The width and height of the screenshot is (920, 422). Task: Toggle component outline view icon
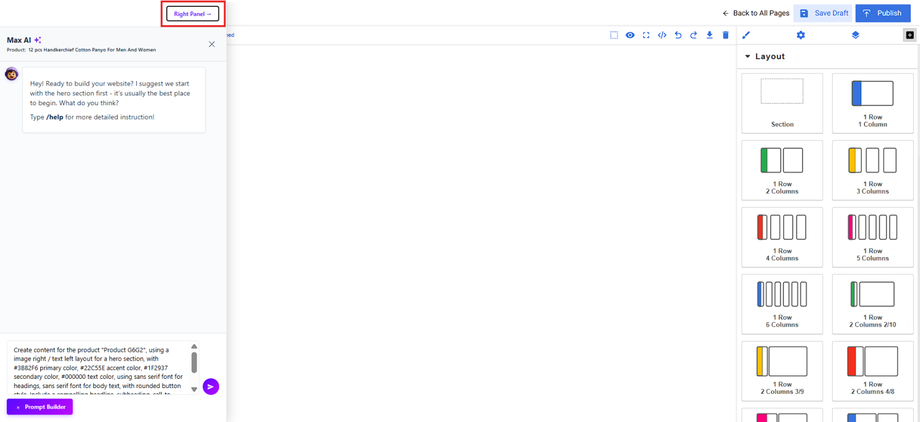click(x=614, y=35)
